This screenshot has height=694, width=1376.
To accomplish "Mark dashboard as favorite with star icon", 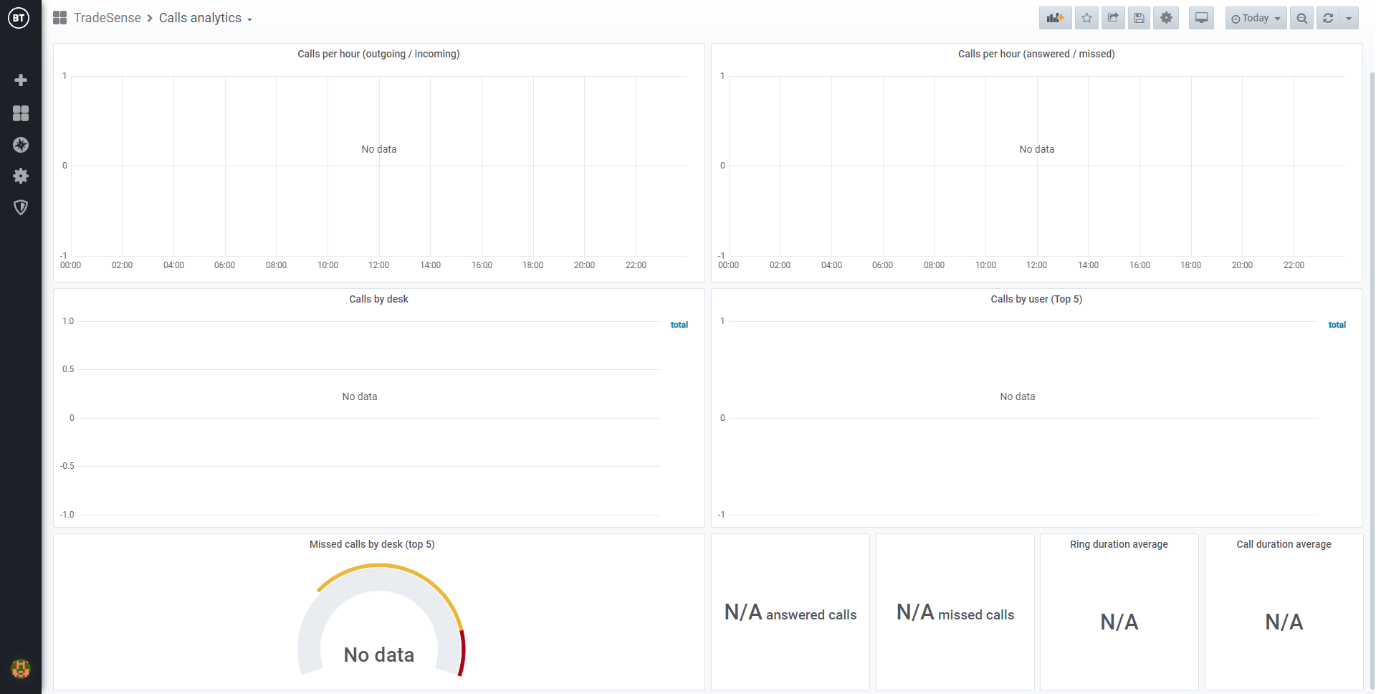I will coord(1087,18).
